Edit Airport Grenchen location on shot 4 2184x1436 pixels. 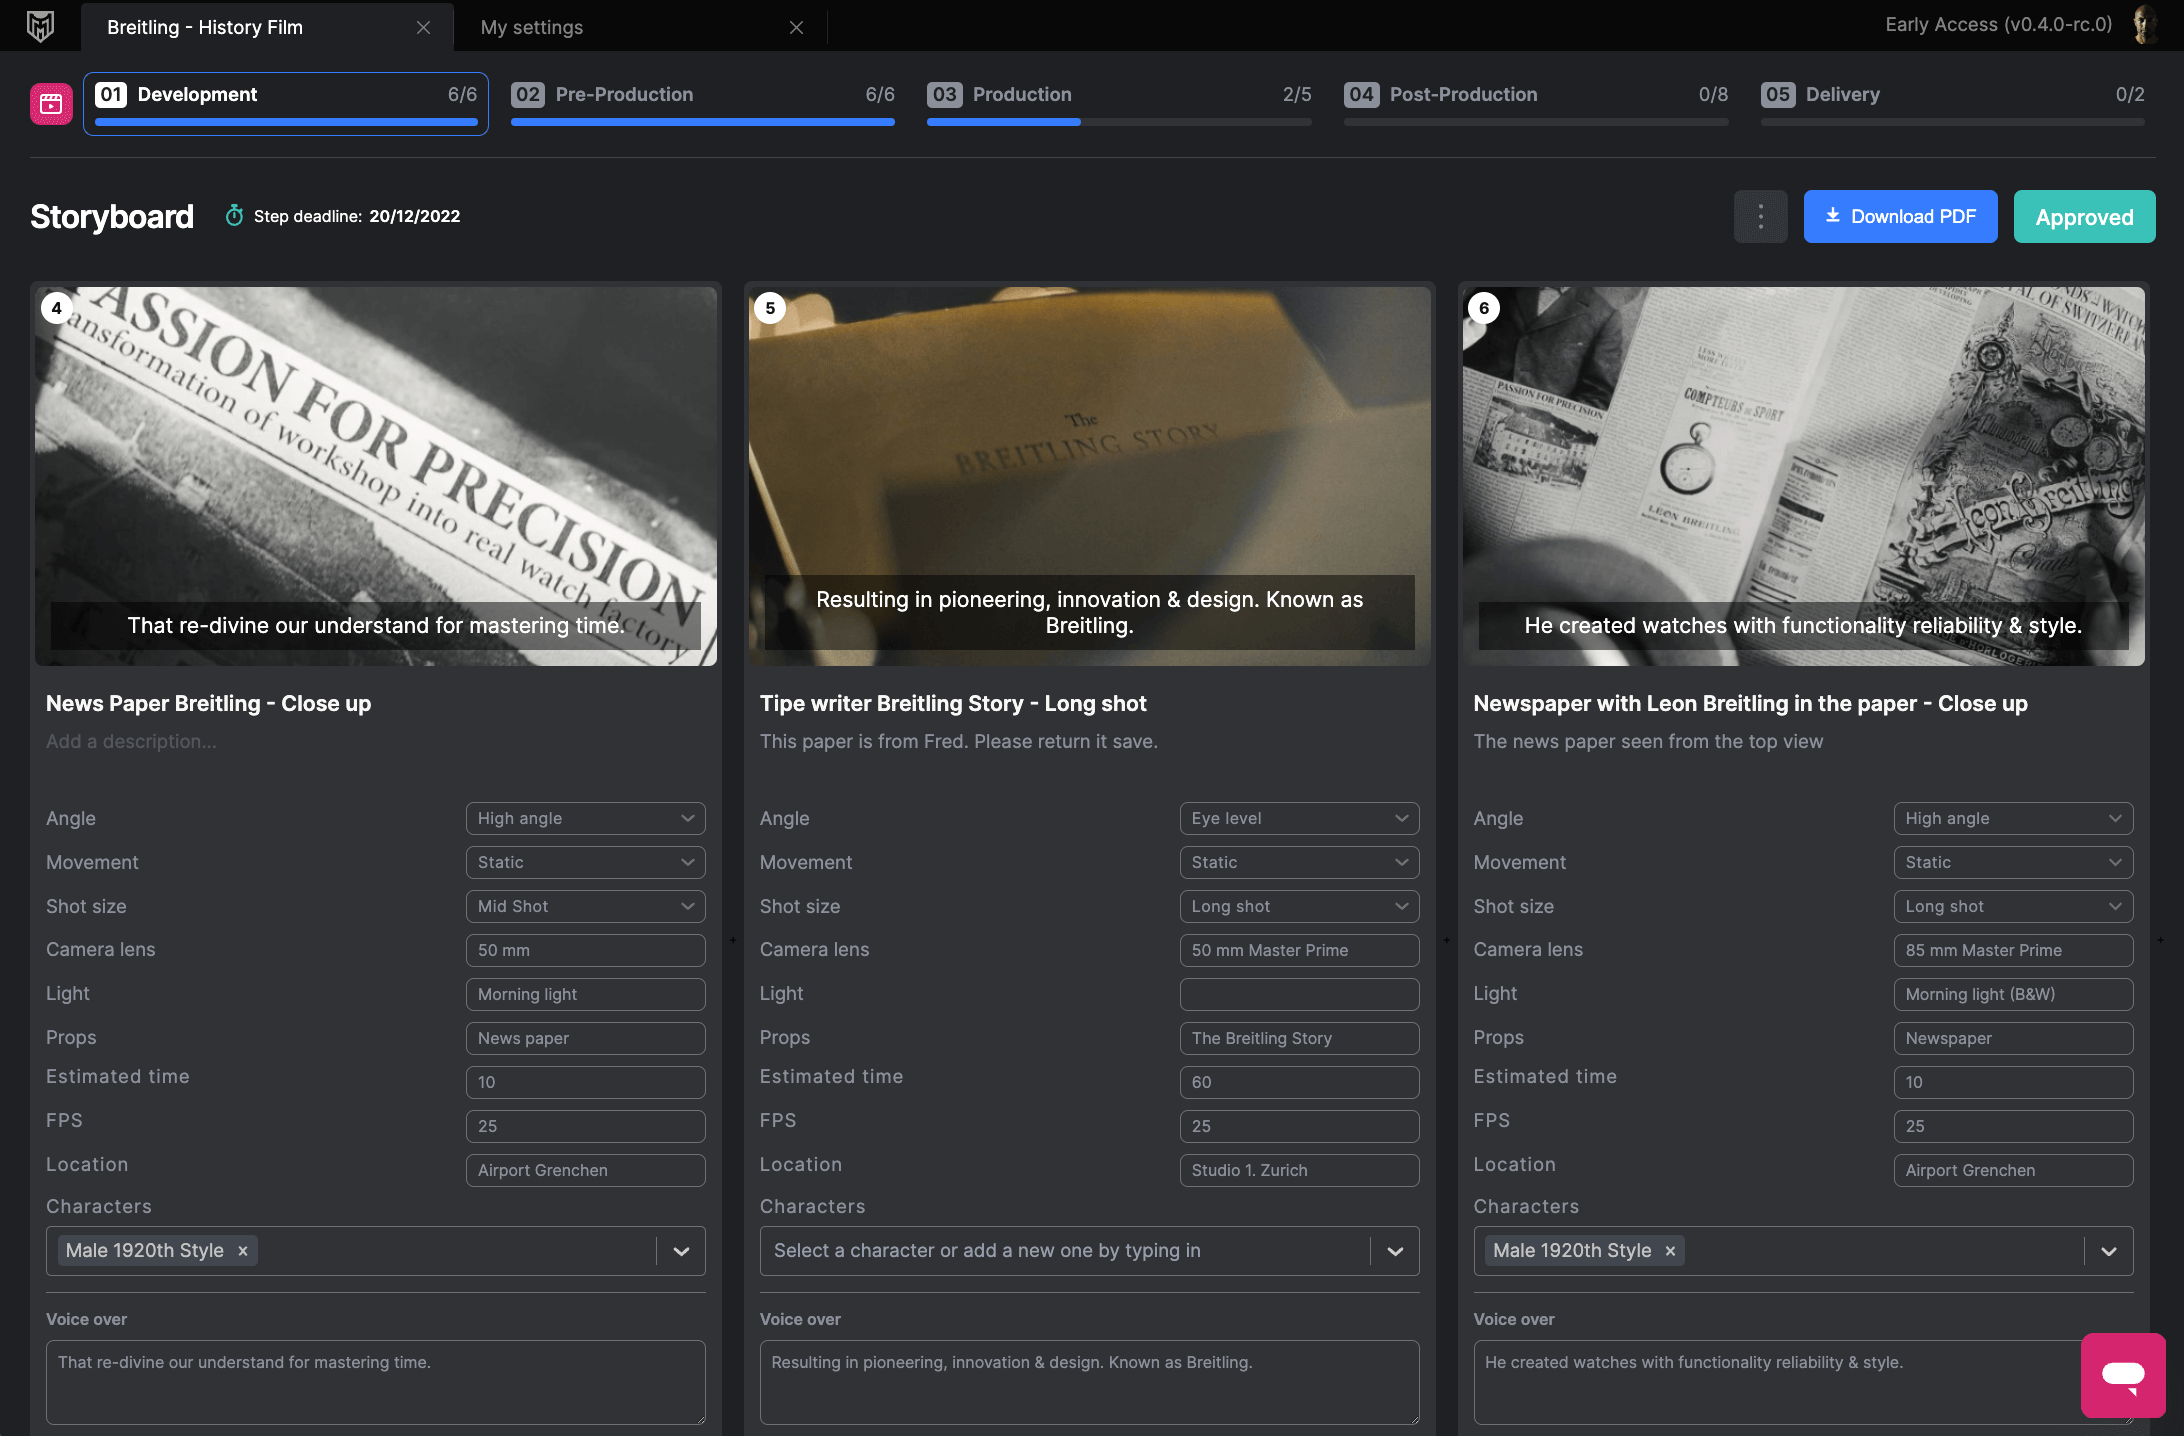tap(585, 1170)
